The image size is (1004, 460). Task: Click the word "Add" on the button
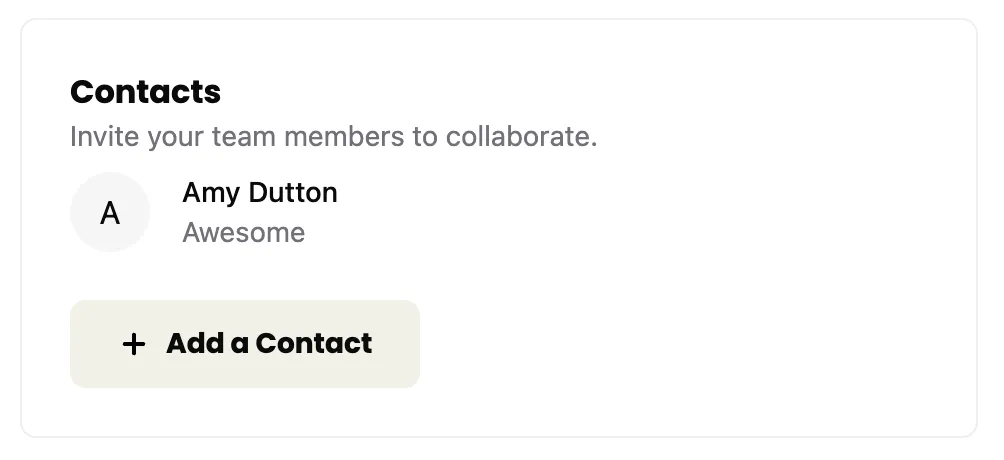[195, 344]
